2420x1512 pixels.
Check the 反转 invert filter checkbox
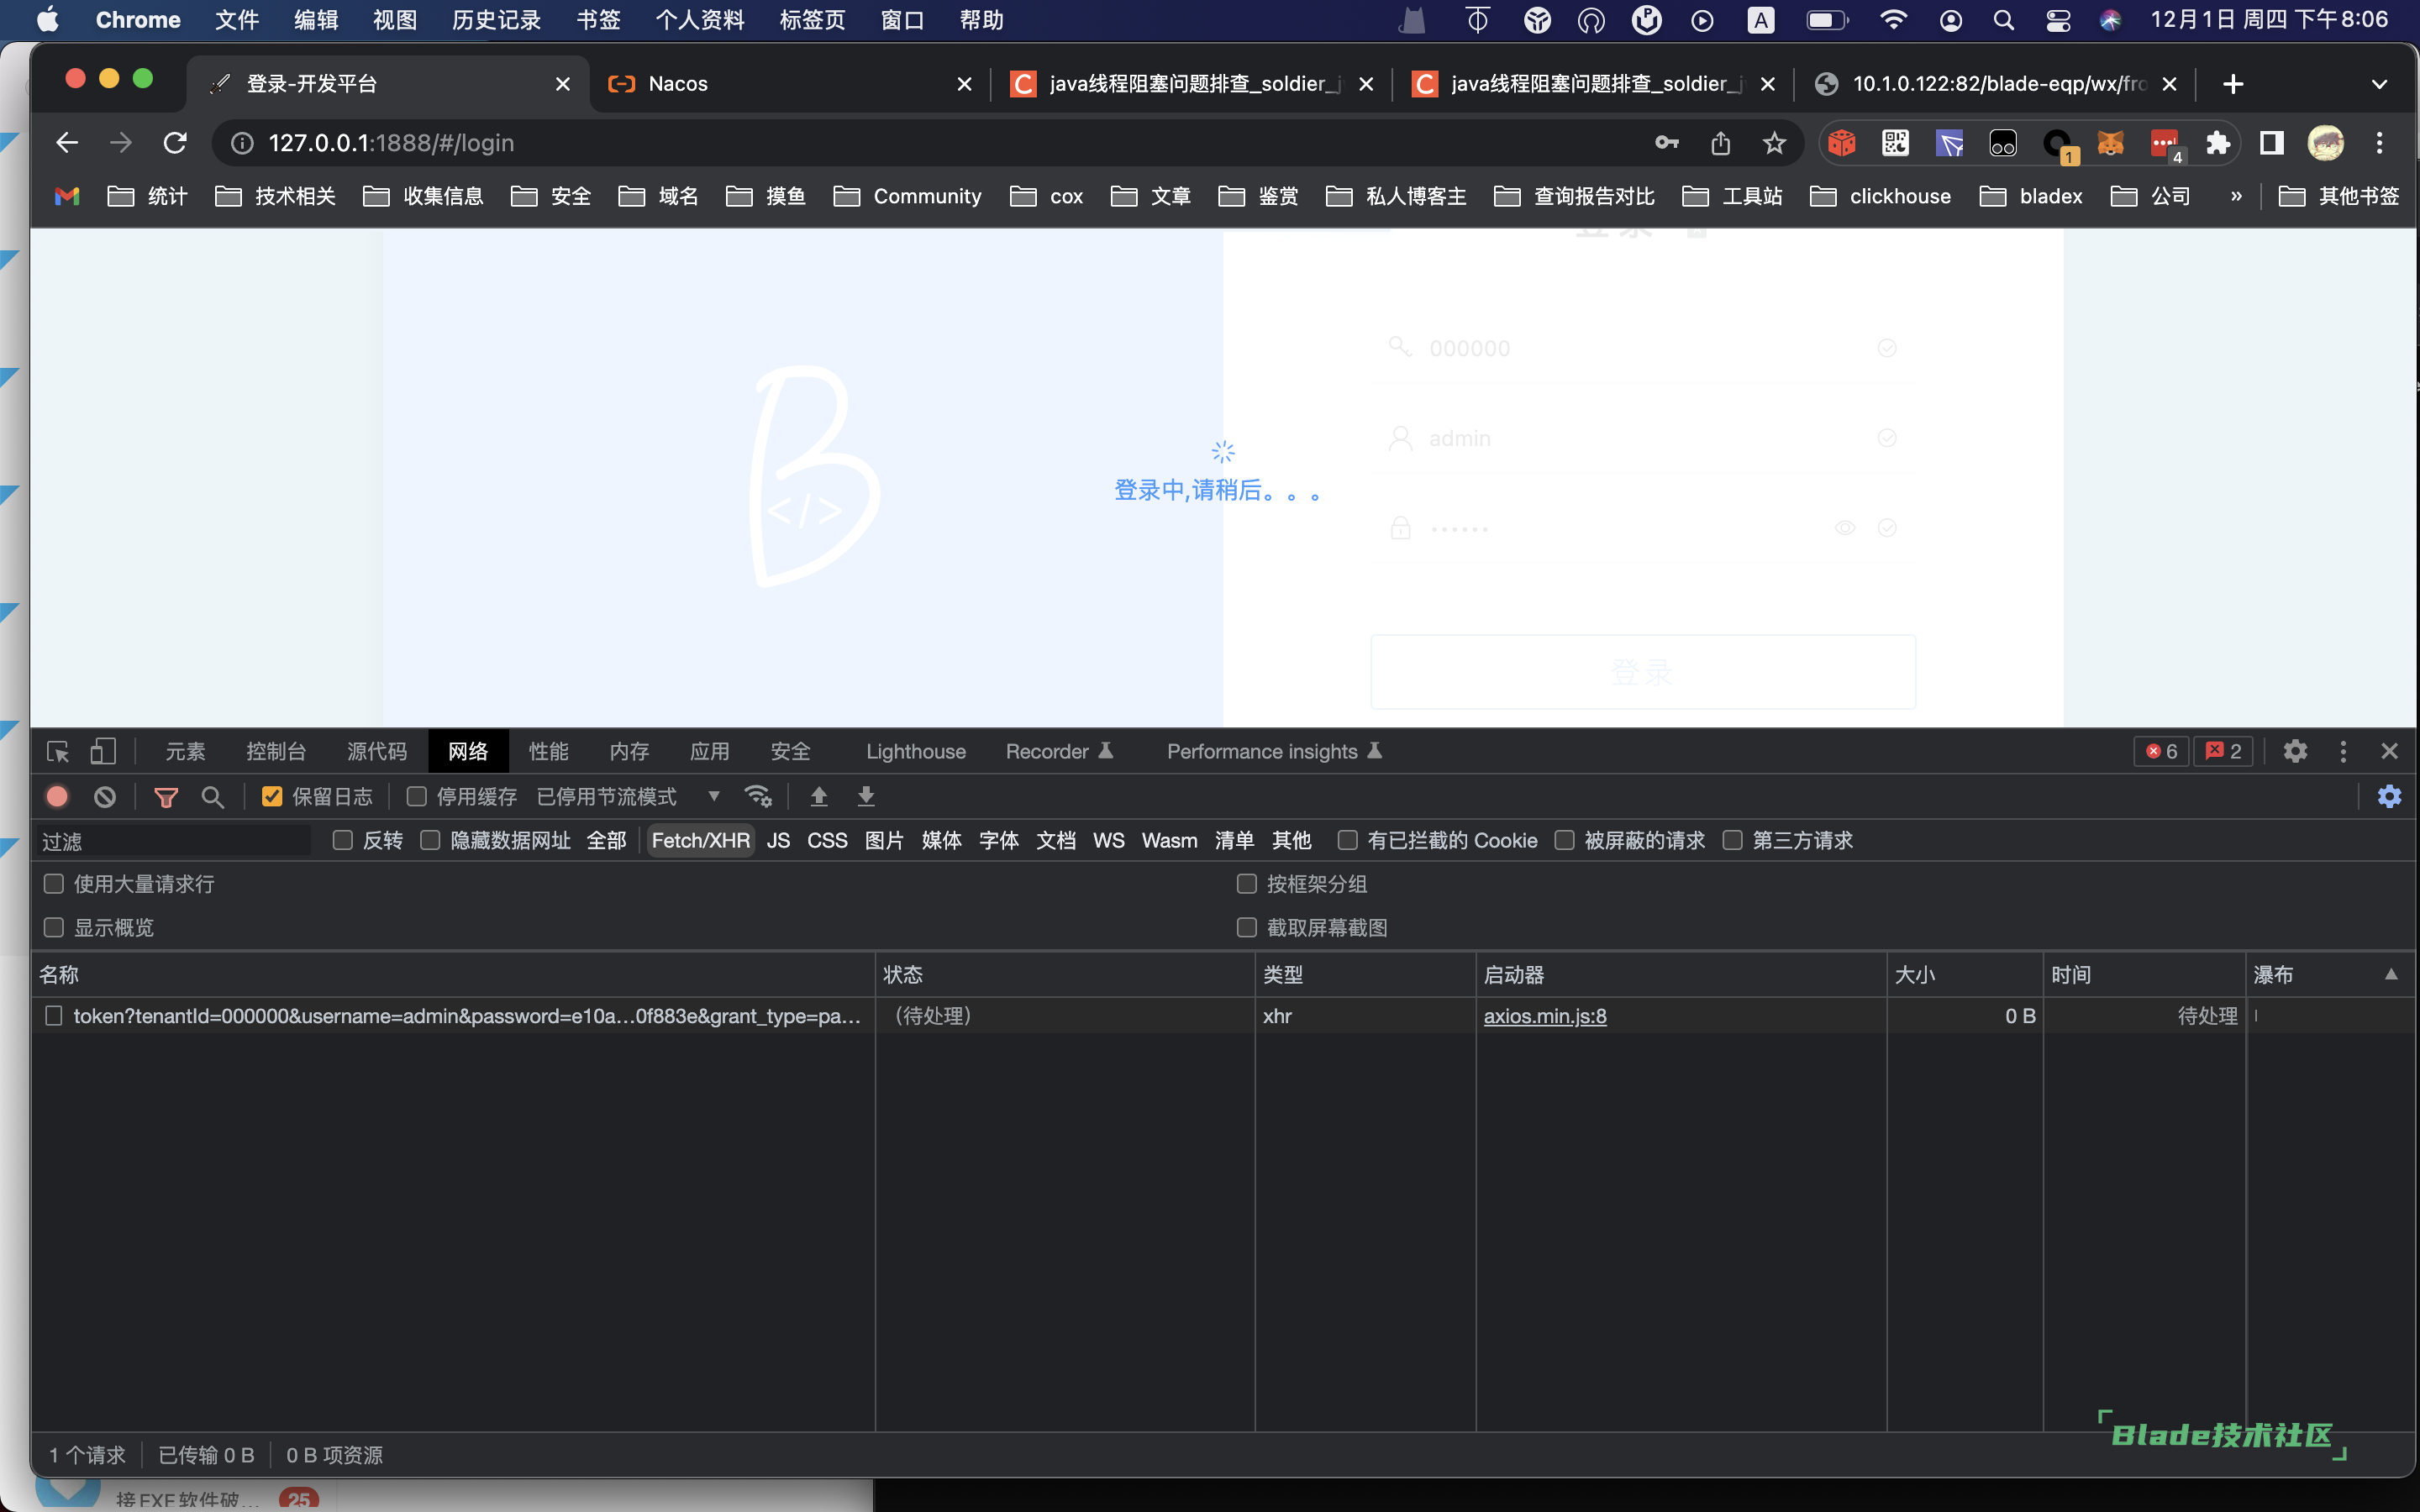coord(343,840)
